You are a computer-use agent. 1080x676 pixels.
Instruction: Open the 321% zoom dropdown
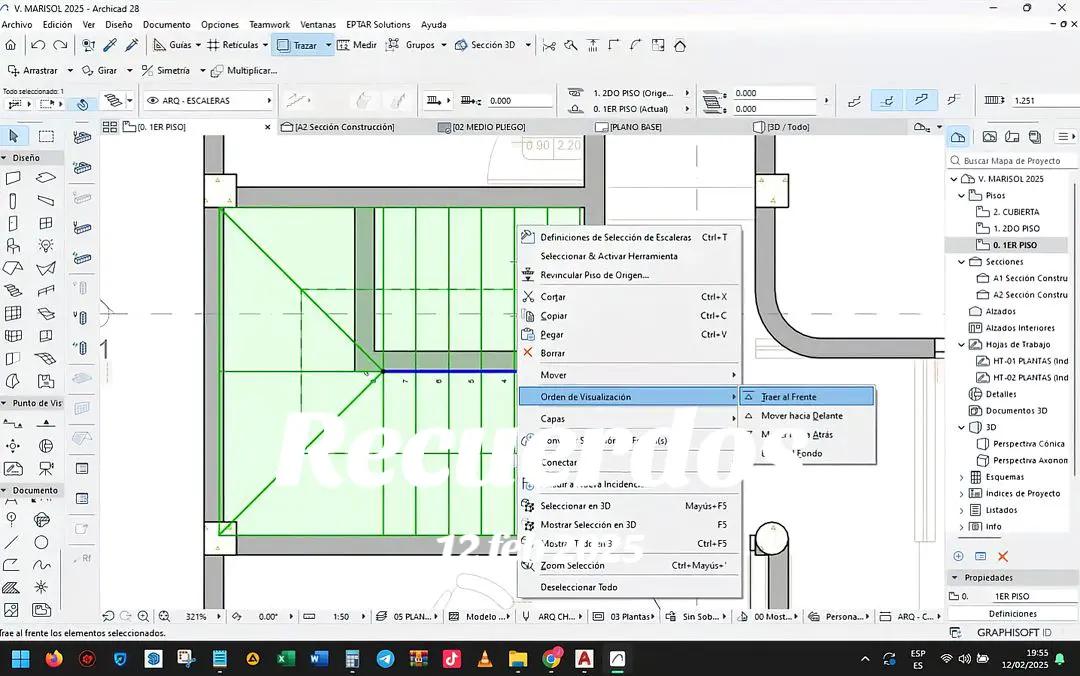pyautogui.click(x=219, y=617)
